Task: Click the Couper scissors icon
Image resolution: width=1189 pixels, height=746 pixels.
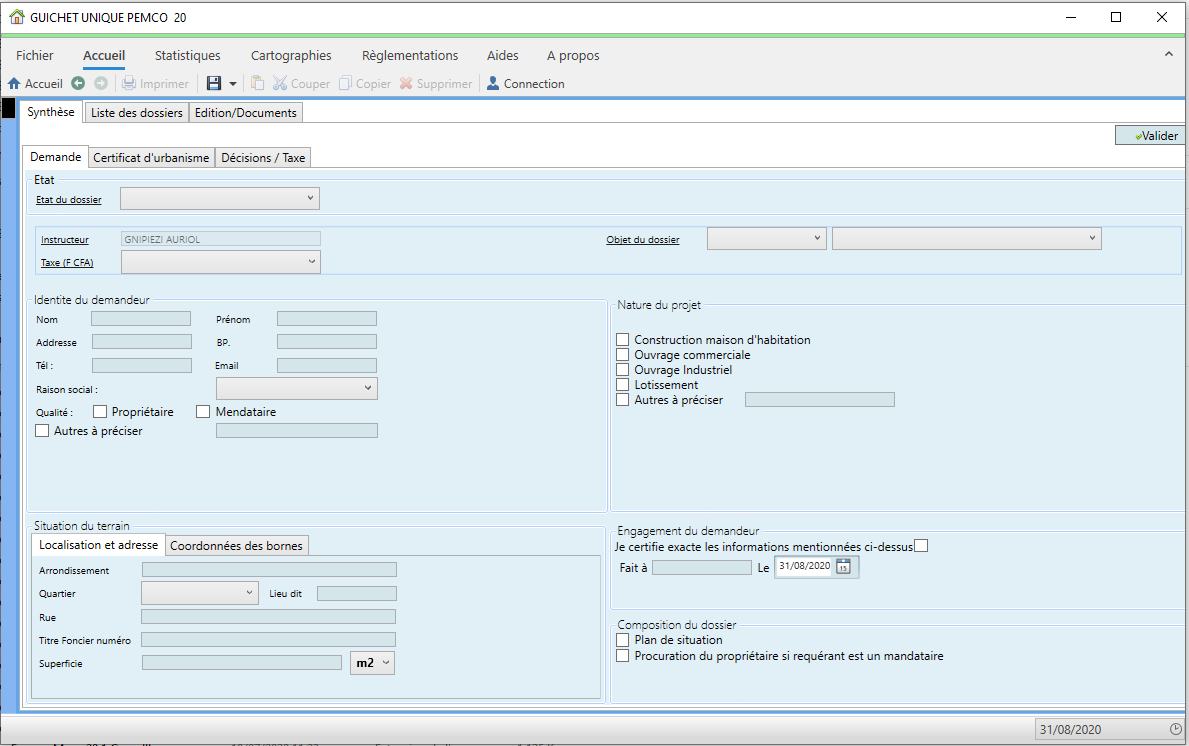Action: (x=280, y=83)
